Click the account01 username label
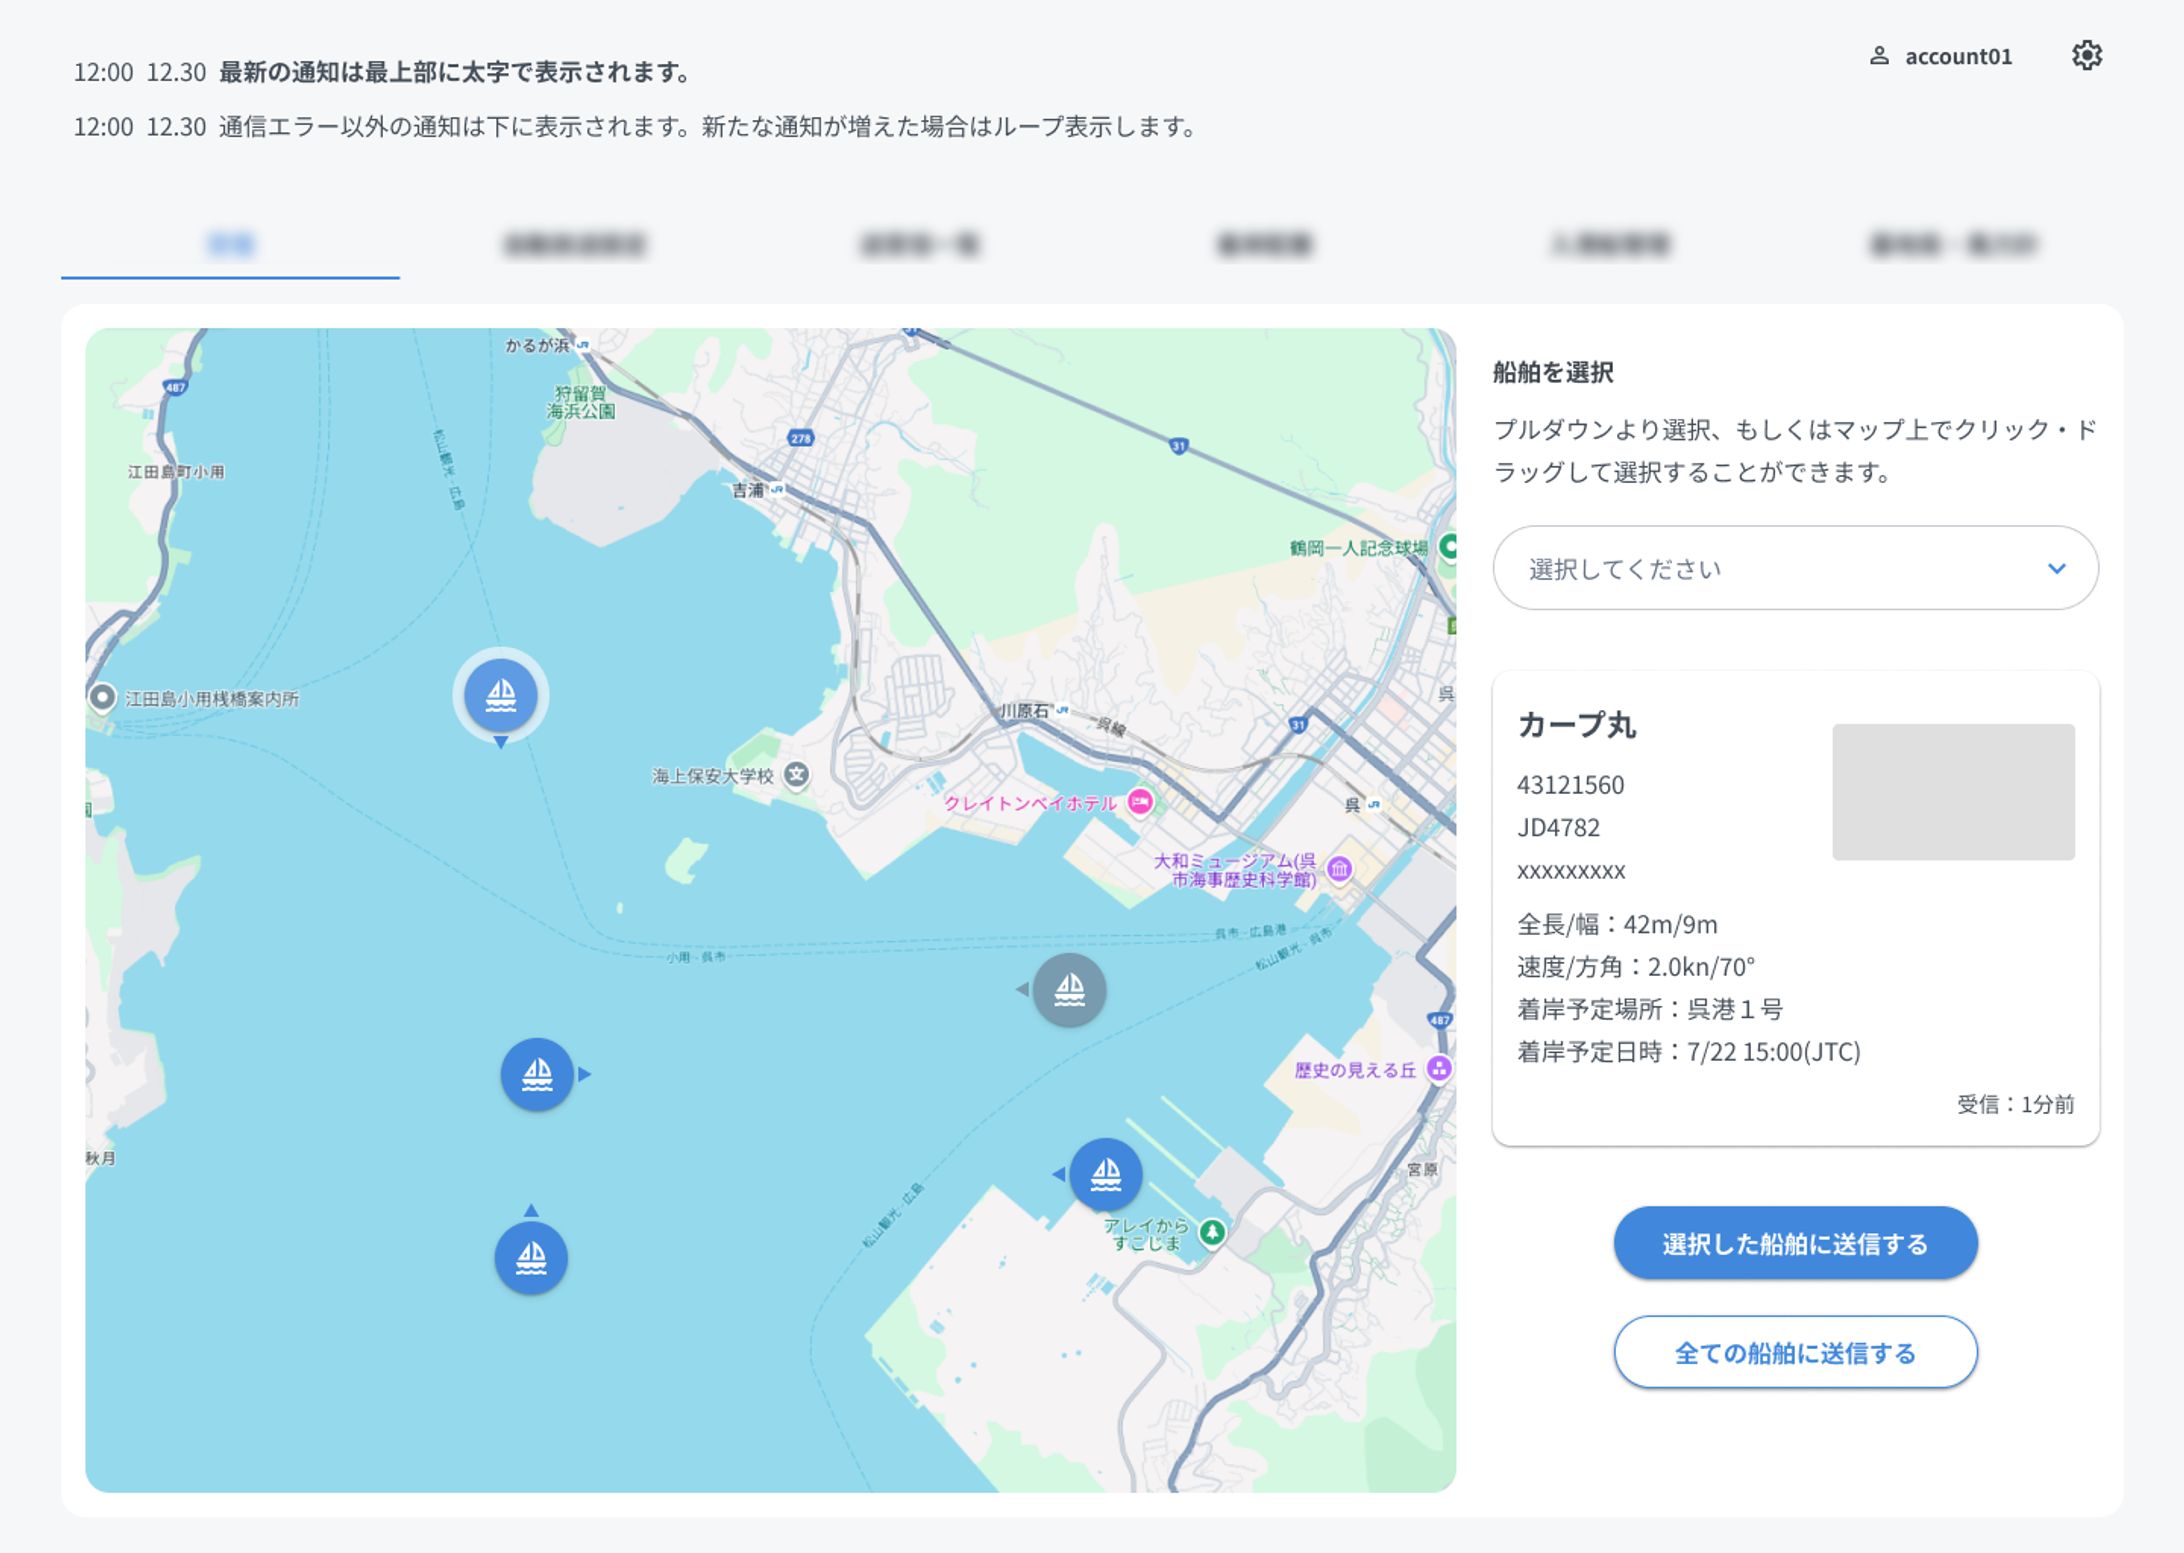 coord(1958,56)
